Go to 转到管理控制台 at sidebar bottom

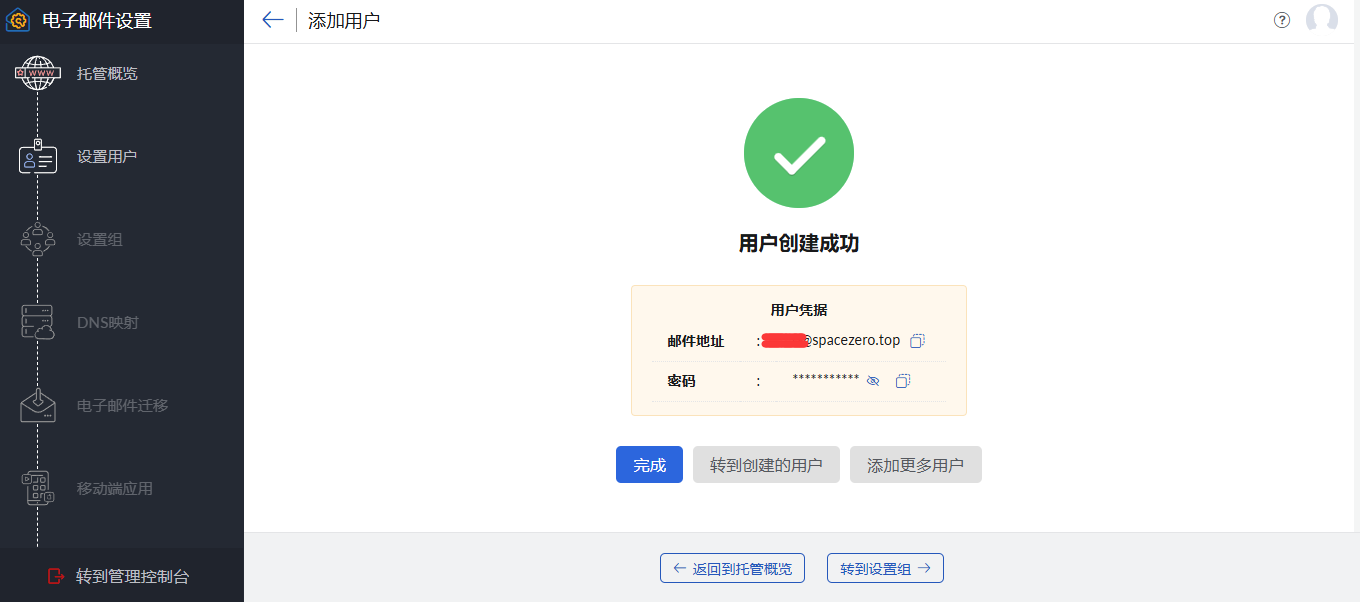point(121,576)
